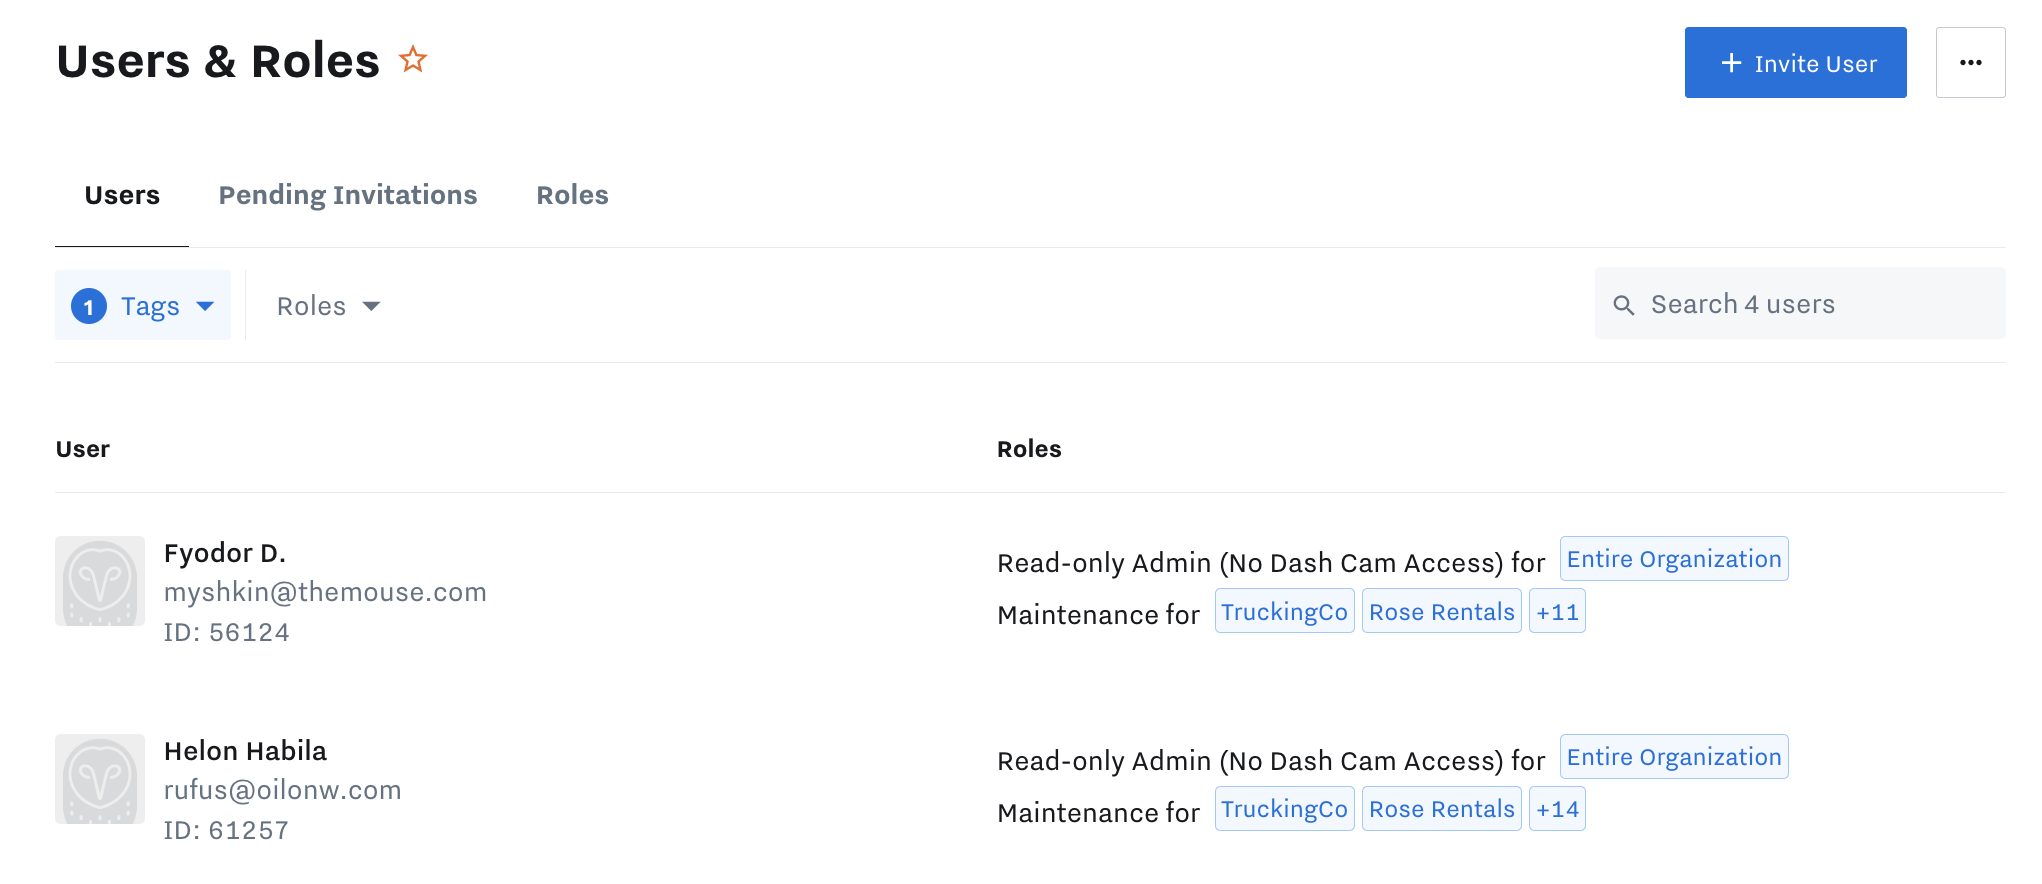Click the plus icon on Invite User

[1731, 63]
